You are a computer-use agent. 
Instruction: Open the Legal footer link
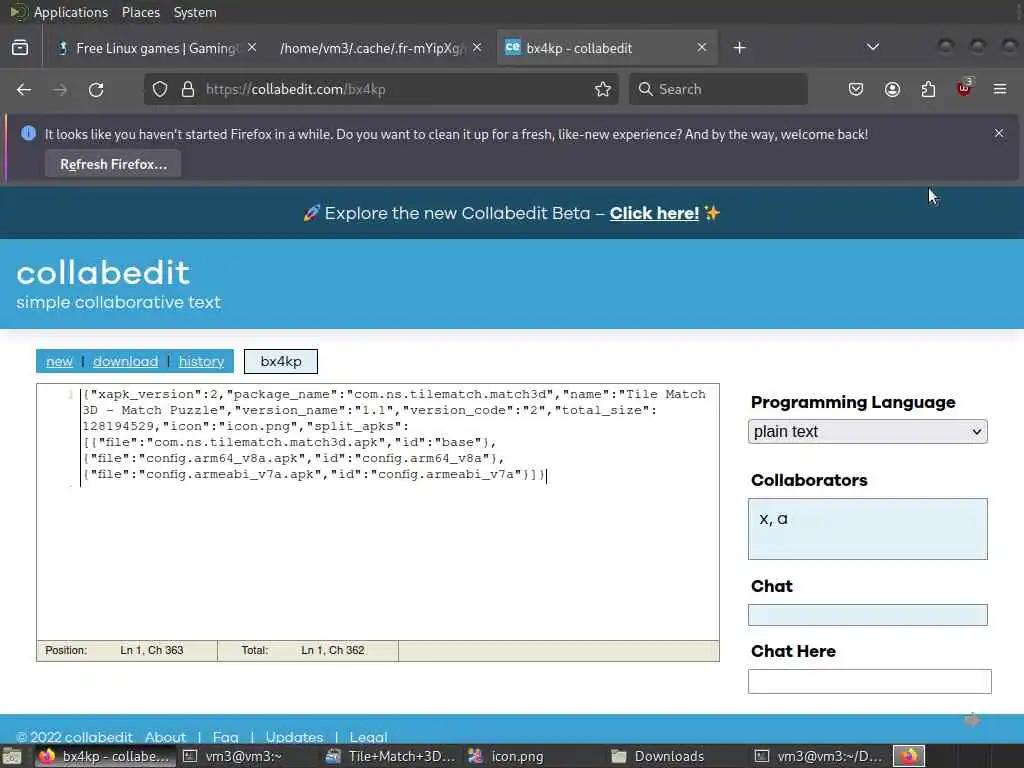click(x=368, y=737)
